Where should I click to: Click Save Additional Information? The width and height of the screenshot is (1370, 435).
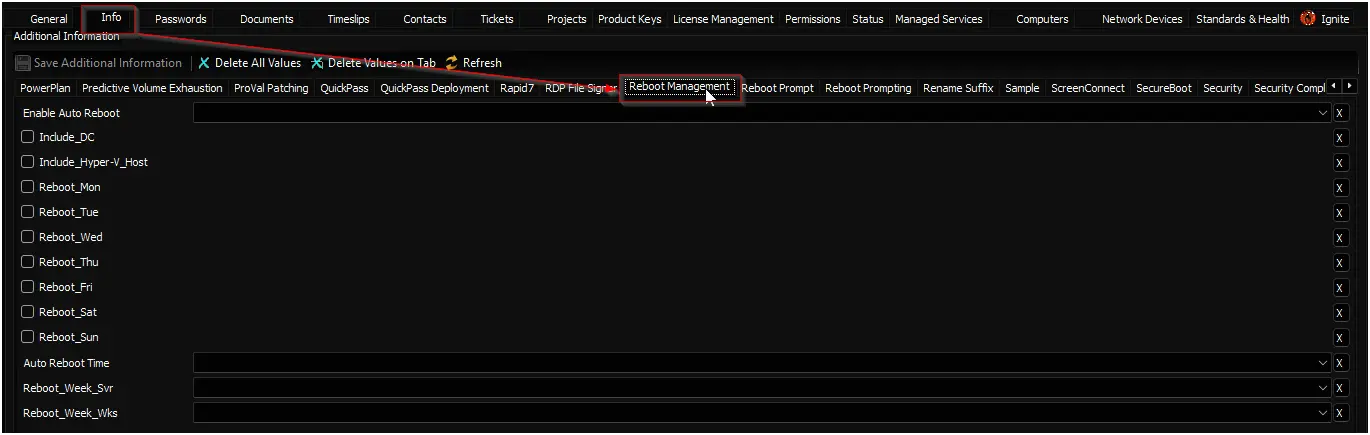tap(99, 63)
